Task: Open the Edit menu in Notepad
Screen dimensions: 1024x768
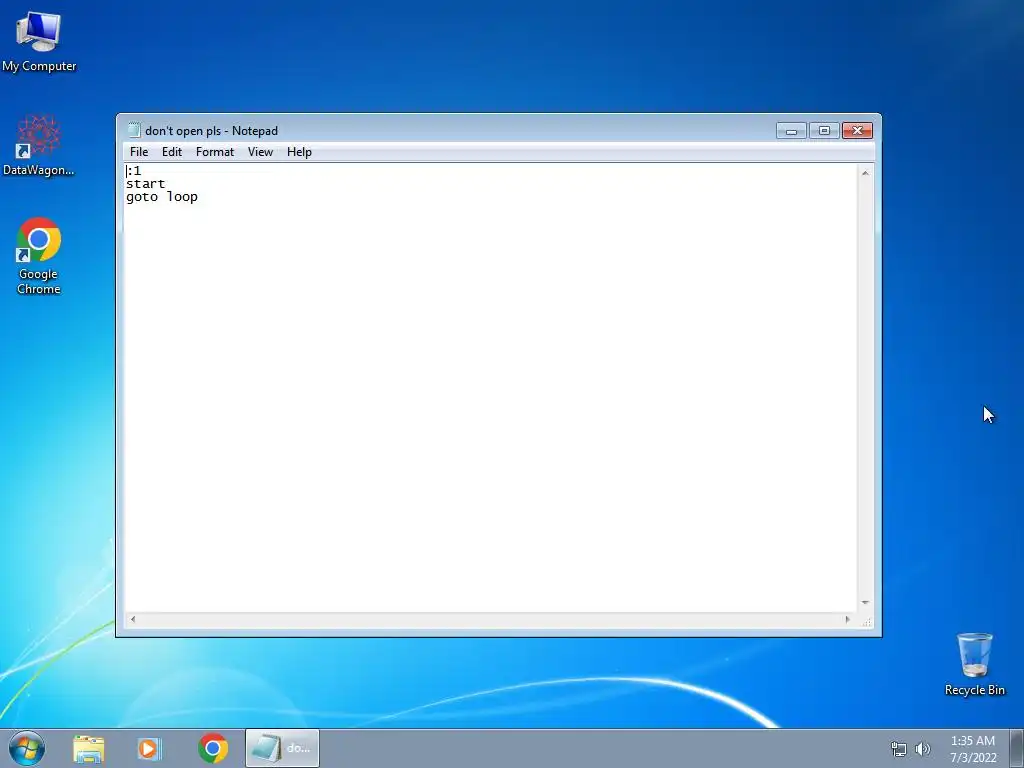Action: coord(172,152)
